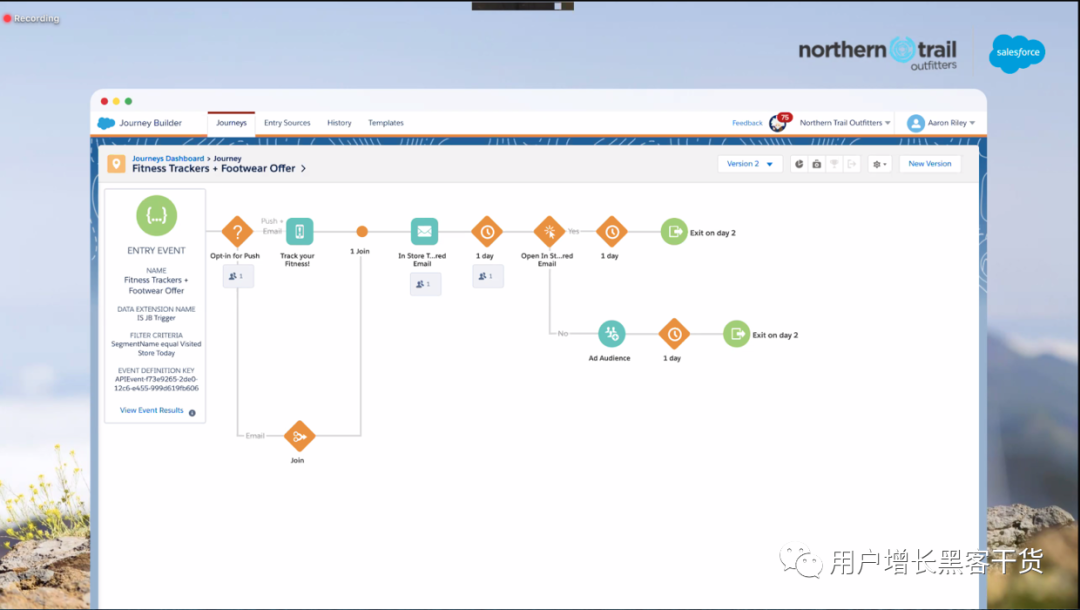Click the Journeys Dashboard breadcrumb link
Image resolution: width=1080 pixels, height=610 pixels.
click(168, 158)
